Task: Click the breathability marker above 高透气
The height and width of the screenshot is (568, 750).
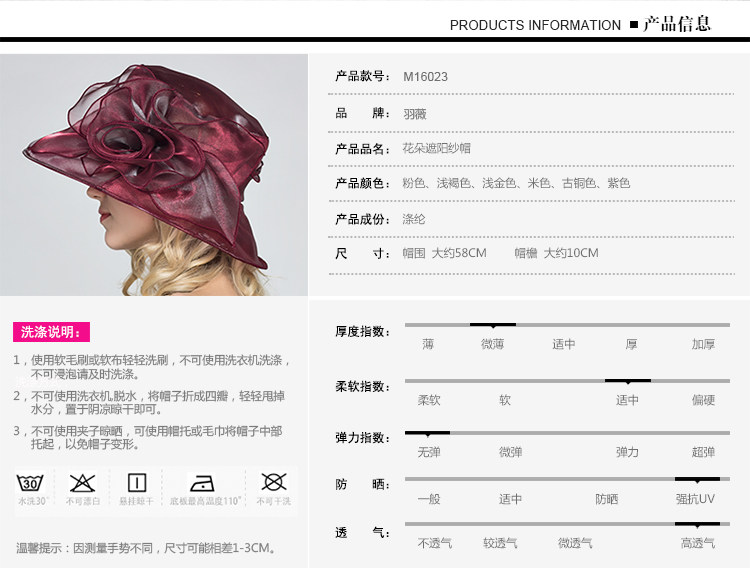Action: pyautogui.click(x=697, y=524)
